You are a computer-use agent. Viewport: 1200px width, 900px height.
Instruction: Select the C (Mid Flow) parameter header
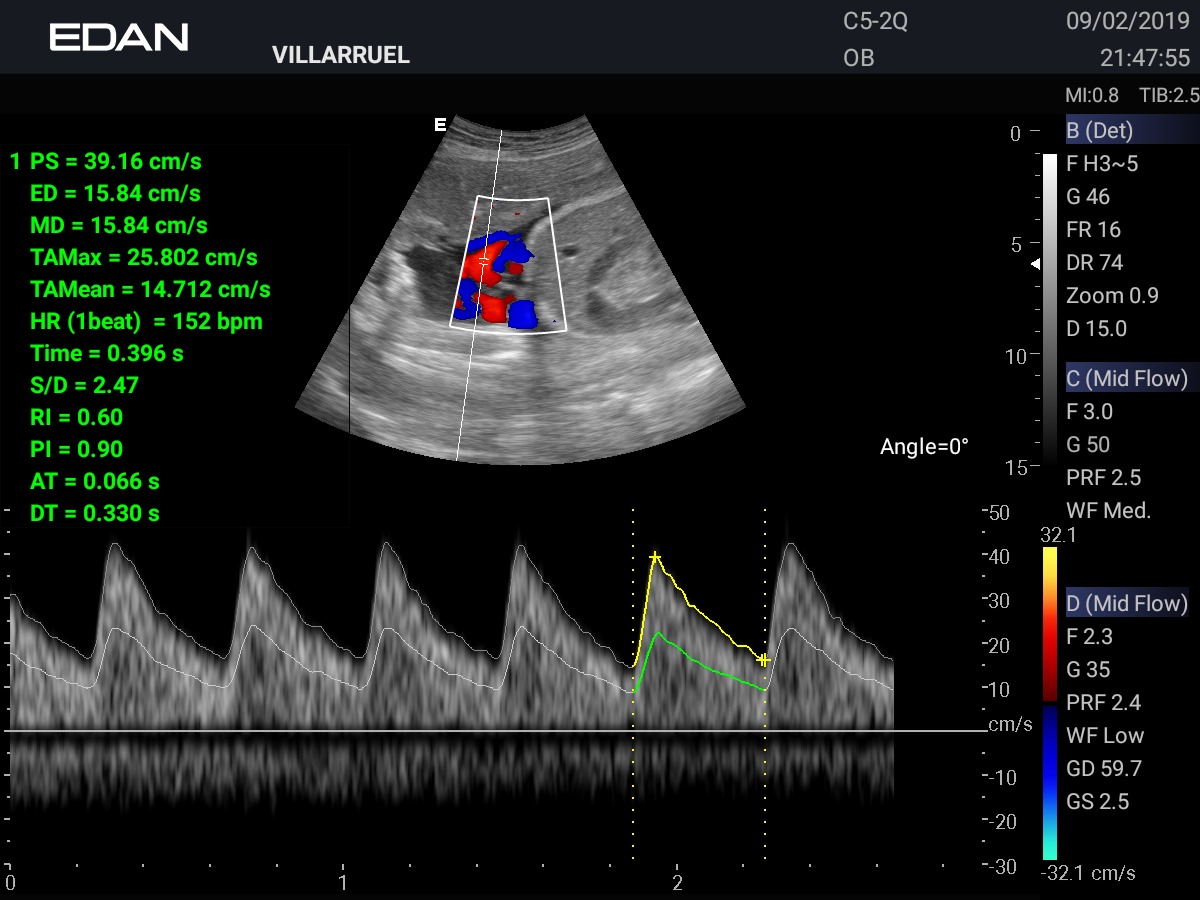(1127, 378)
